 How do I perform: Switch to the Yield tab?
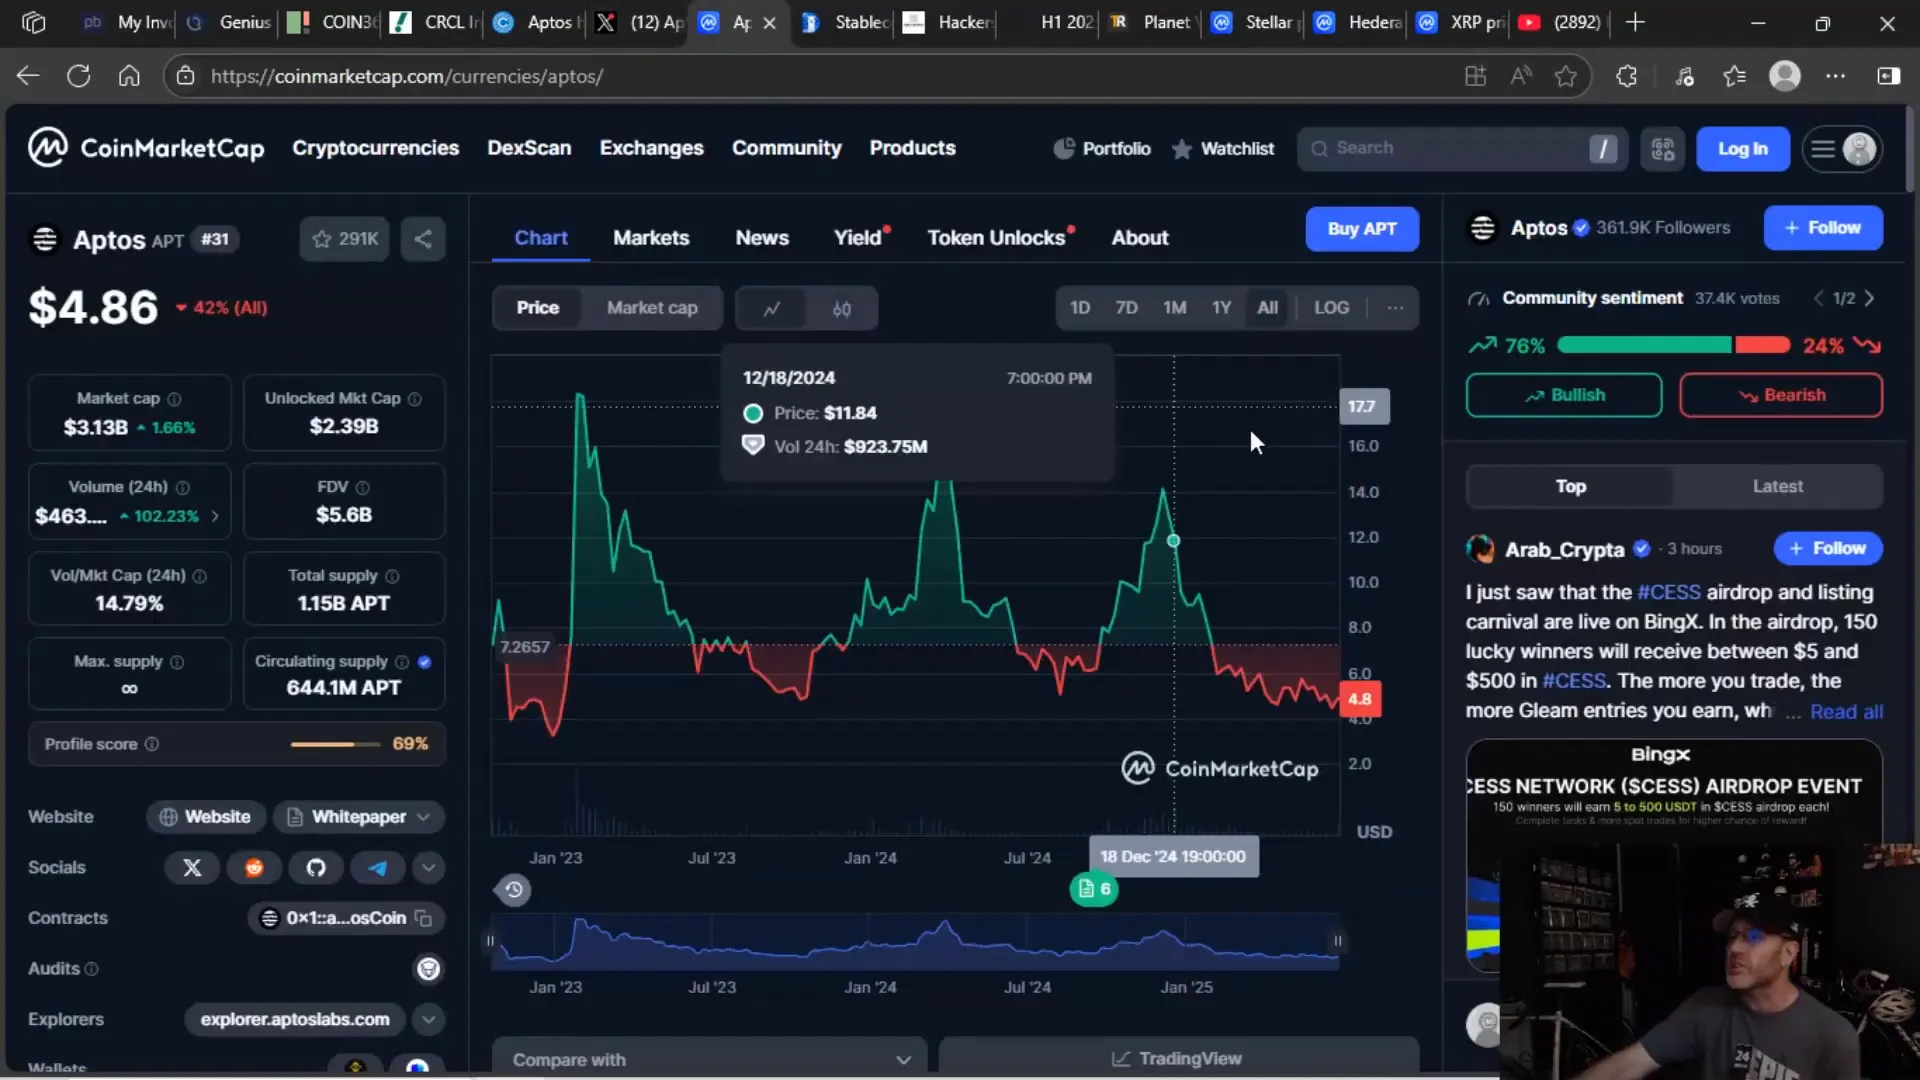pos(858,238)
